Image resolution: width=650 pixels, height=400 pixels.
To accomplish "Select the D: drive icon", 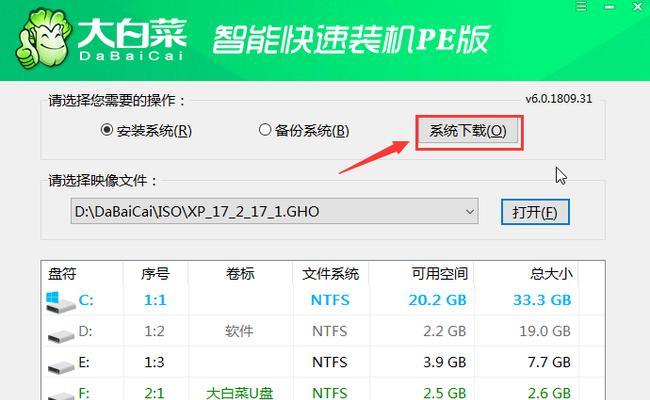I will (x=61, y=335).
